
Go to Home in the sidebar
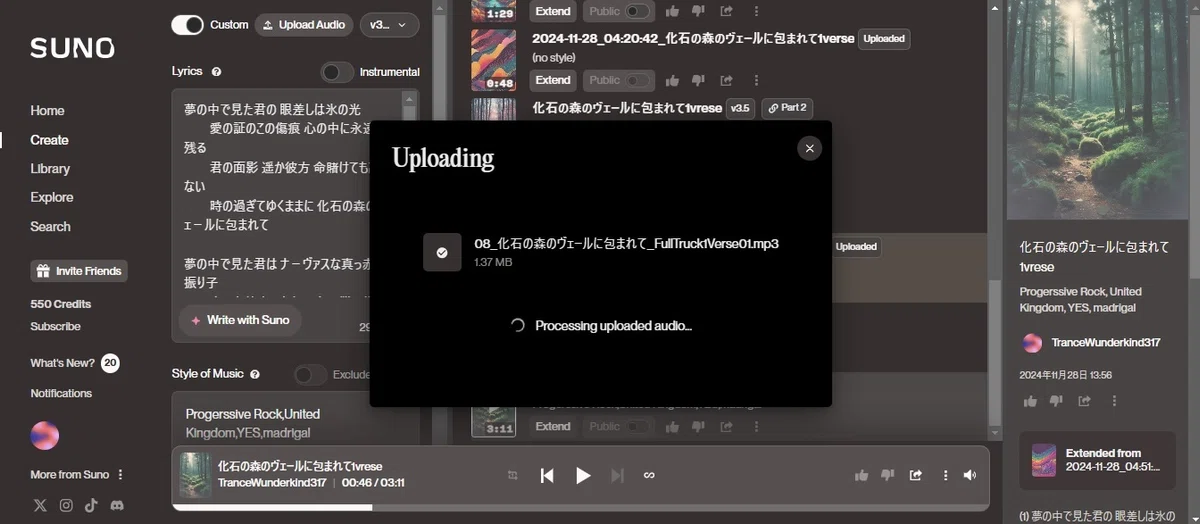(x=47, y=111)
